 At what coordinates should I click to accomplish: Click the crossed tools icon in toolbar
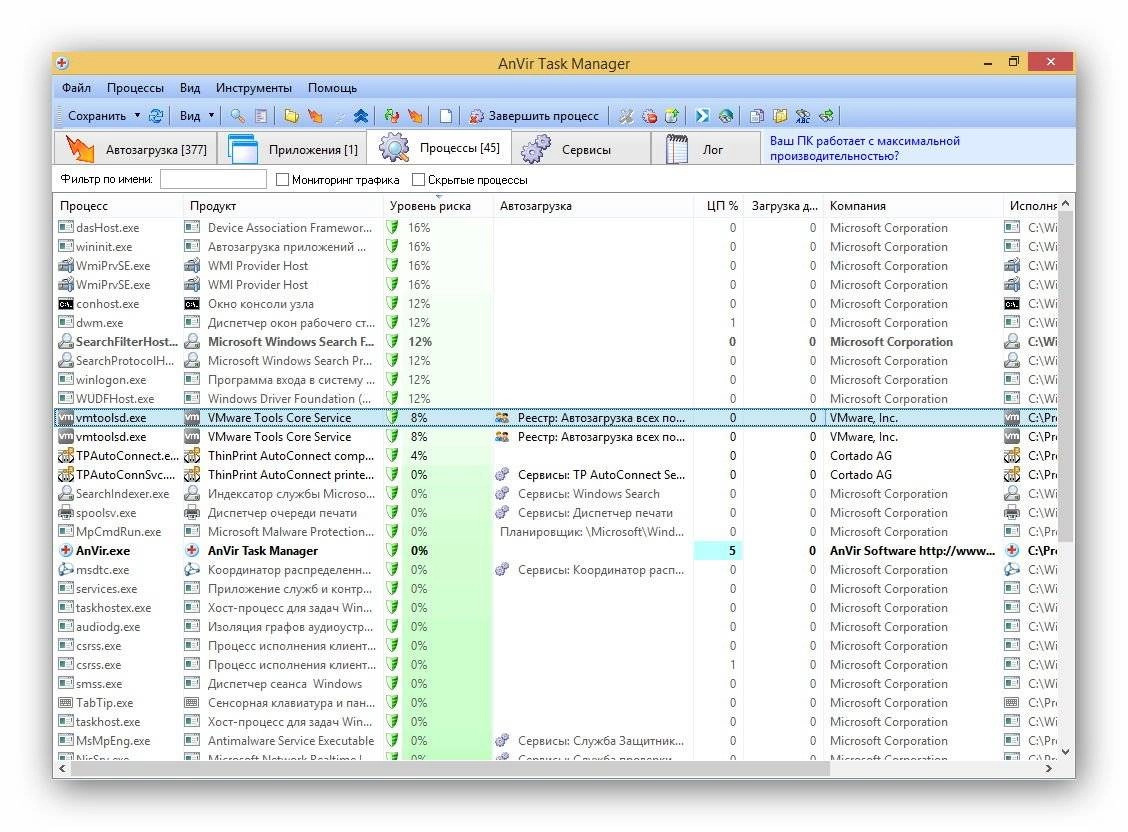click(626, 116)
